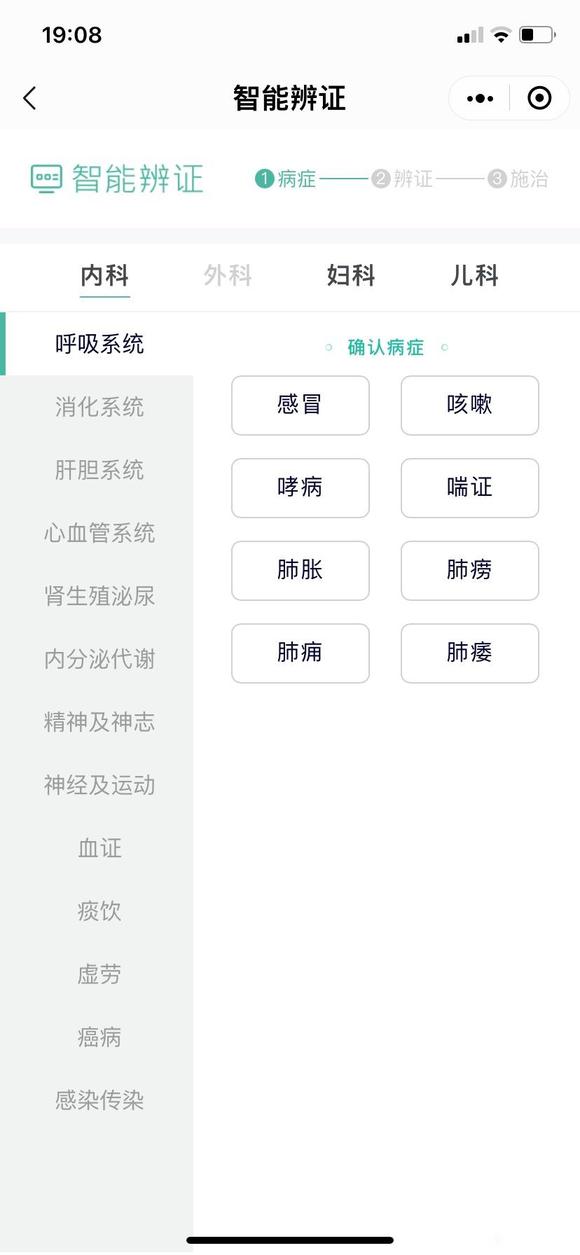Tap the back chevron arrow
The image size is (580, 1255).
click(29, 98)
